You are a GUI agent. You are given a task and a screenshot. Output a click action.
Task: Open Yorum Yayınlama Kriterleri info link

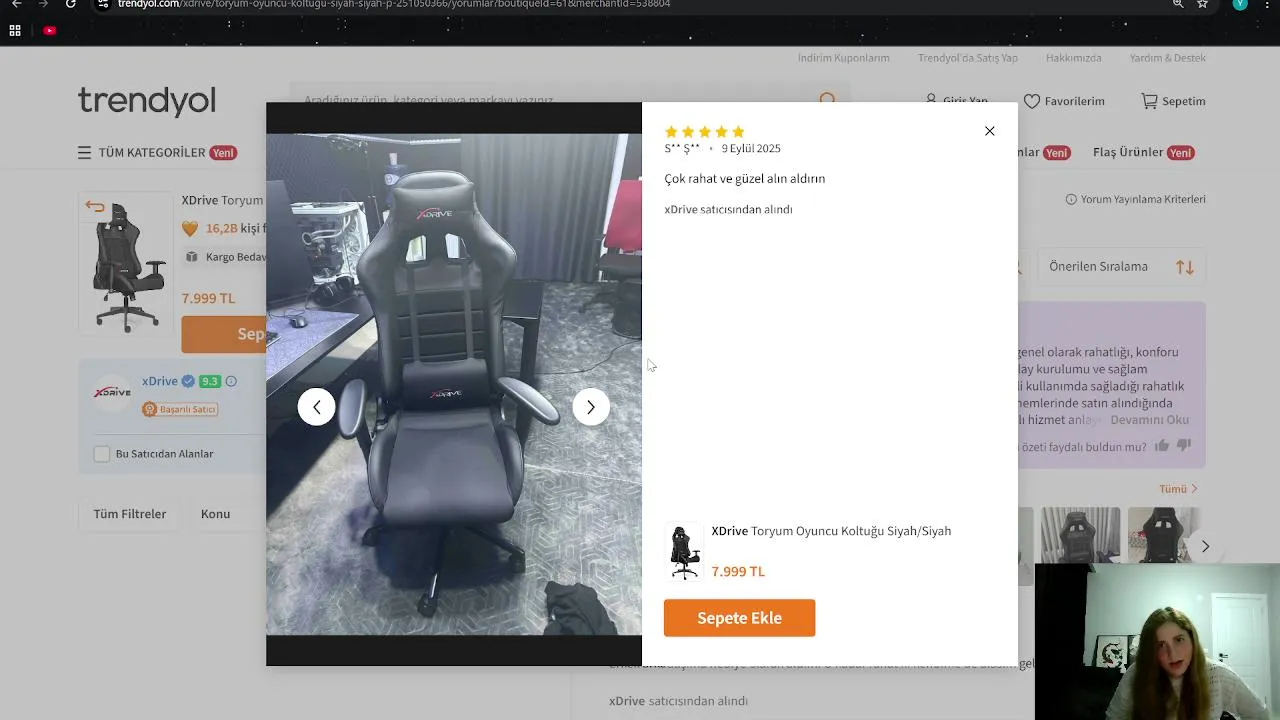(x=1135, y=200)
